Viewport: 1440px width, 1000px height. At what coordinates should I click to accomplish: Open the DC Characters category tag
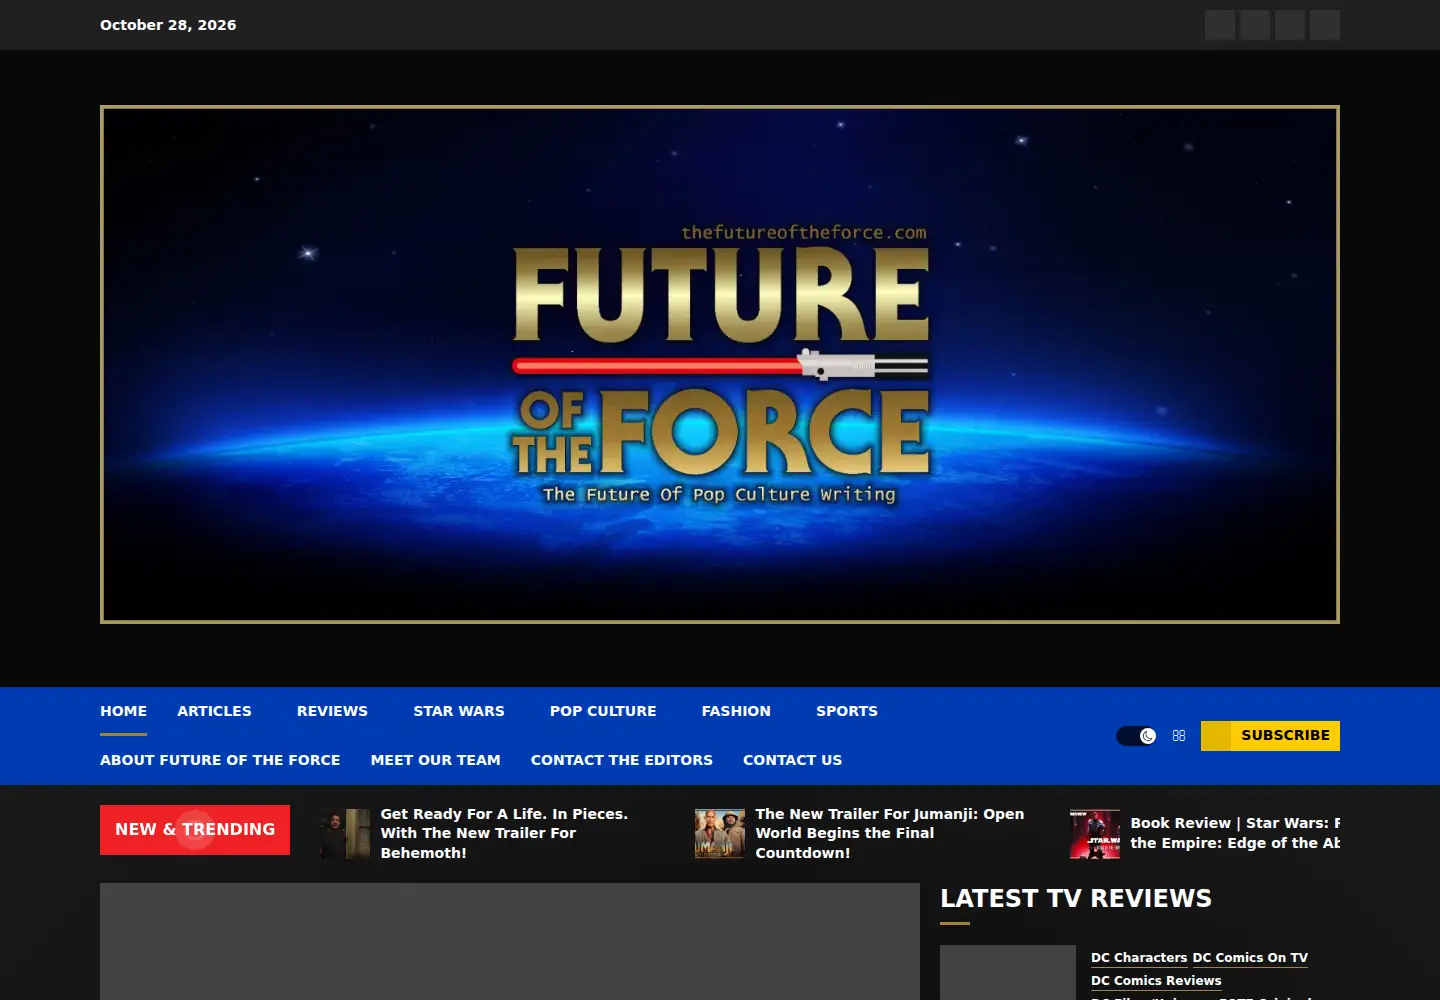(1139, 958)
